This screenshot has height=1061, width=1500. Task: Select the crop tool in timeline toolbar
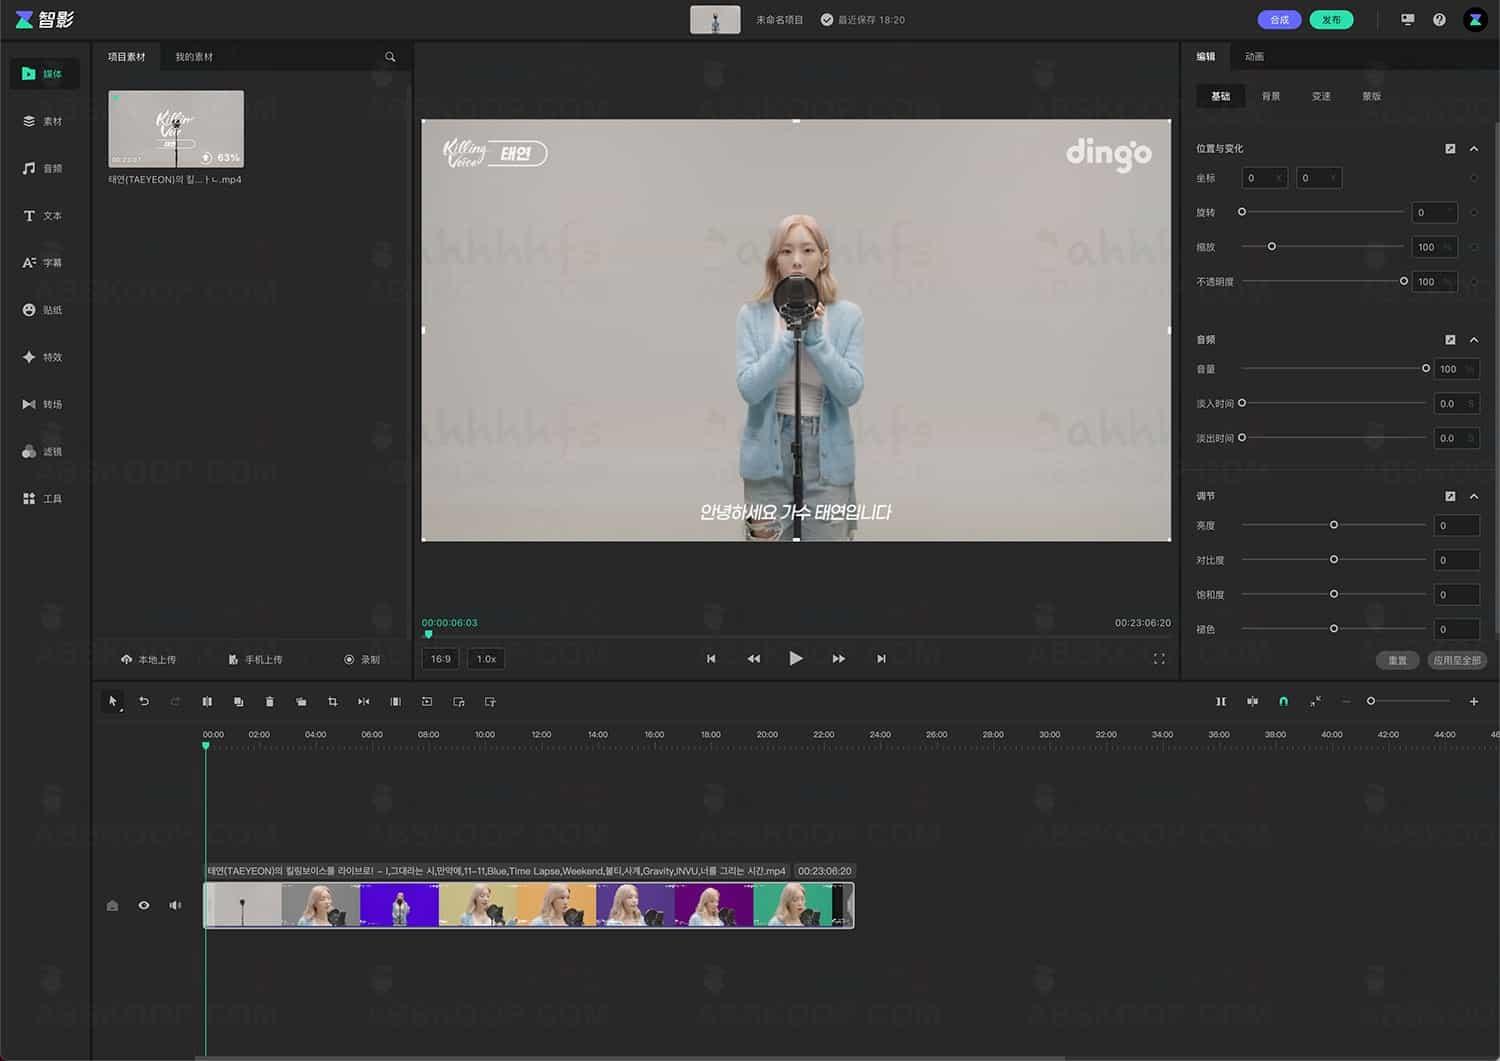pos(333,702)
